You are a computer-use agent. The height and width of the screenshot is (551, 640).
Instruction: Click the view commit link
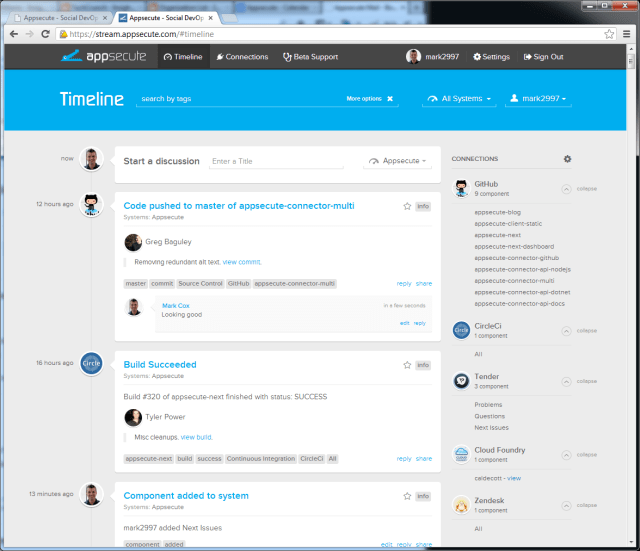tap(242, 262)
